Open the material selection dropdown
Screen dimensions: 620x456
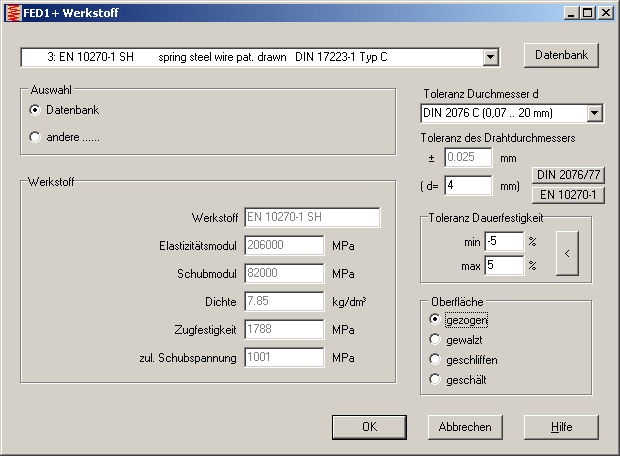click(490, 57)
